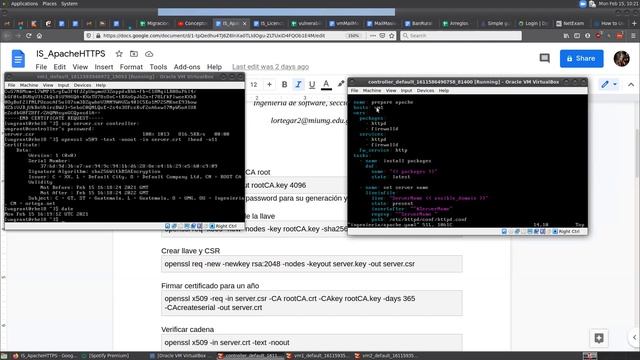The width and height of the screenshot is (640, 360).
Task: Click the Explore button at bottom right
Action: pyautogui.click(x=599, y=338)
